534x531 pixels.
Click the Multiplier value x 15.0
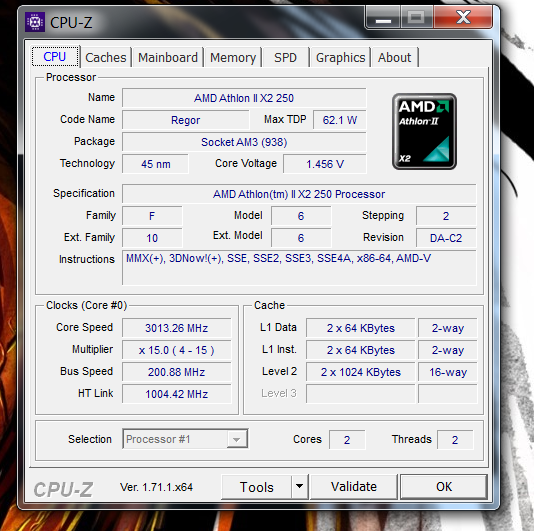coord(176,350)
